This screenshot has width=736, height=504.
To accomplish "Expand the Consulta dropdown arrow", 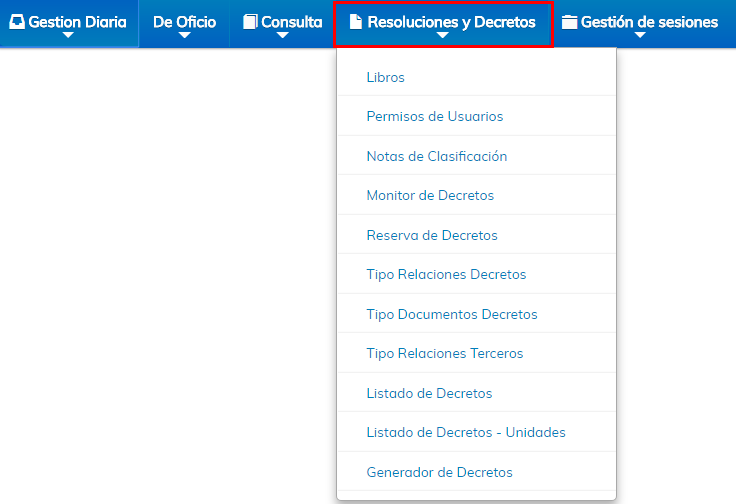I will point(283,35).
